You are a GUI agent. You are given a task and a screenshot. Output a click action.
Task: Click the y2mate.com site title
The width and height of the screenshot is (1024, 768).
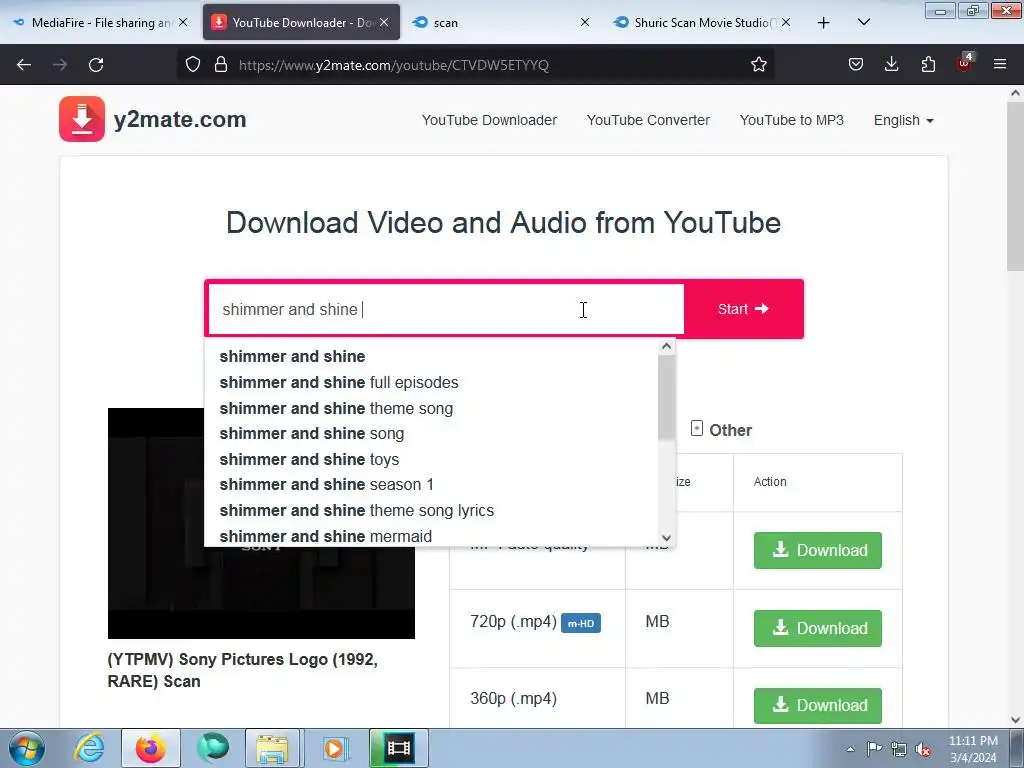[x=180, y=120]
